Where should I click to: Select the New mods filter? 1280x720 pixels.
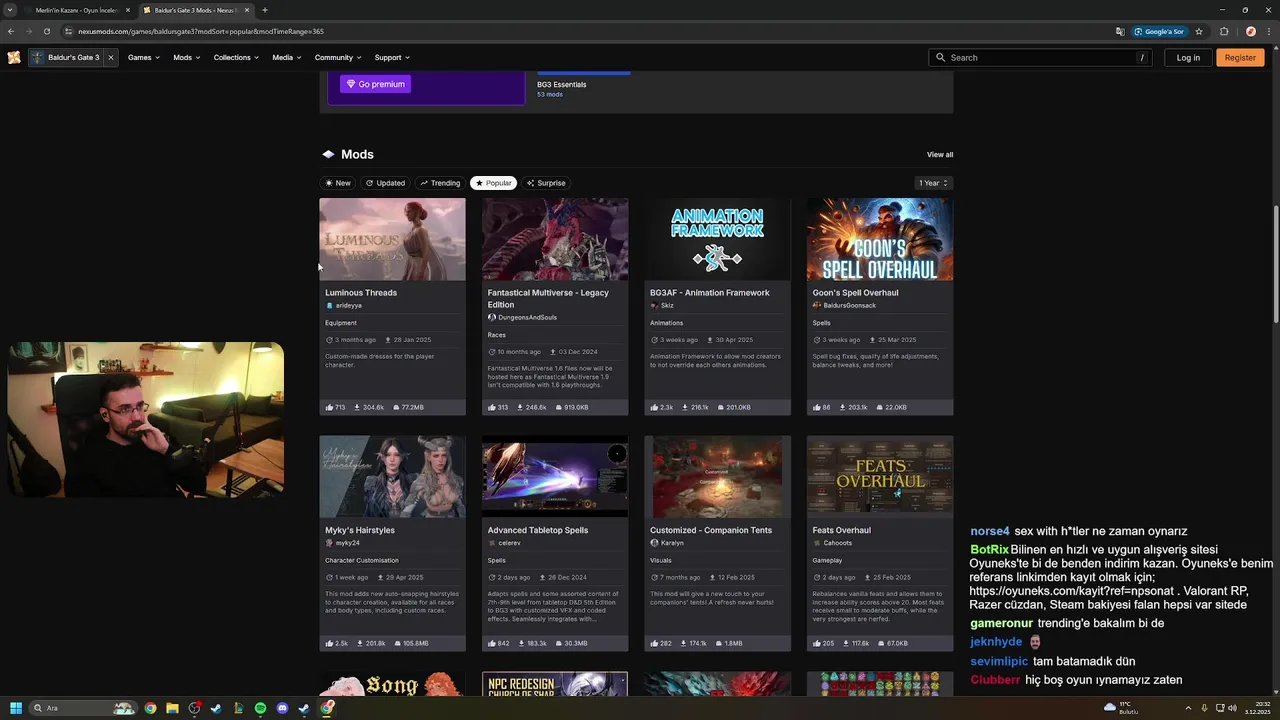pos(338,183)
